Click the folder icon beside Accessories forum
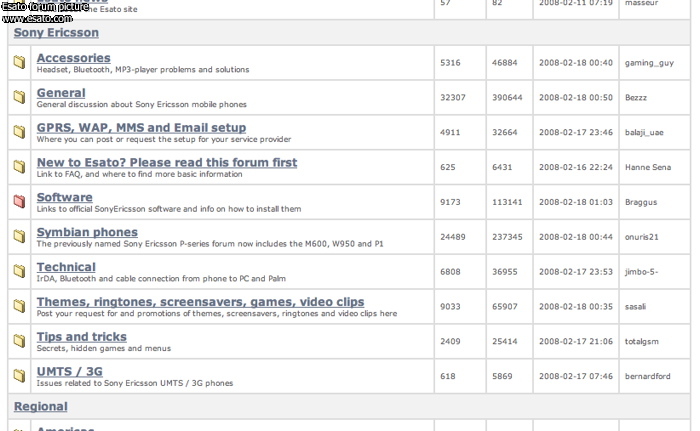The height and width of the screenshot is (431, 700). point(19,63)
